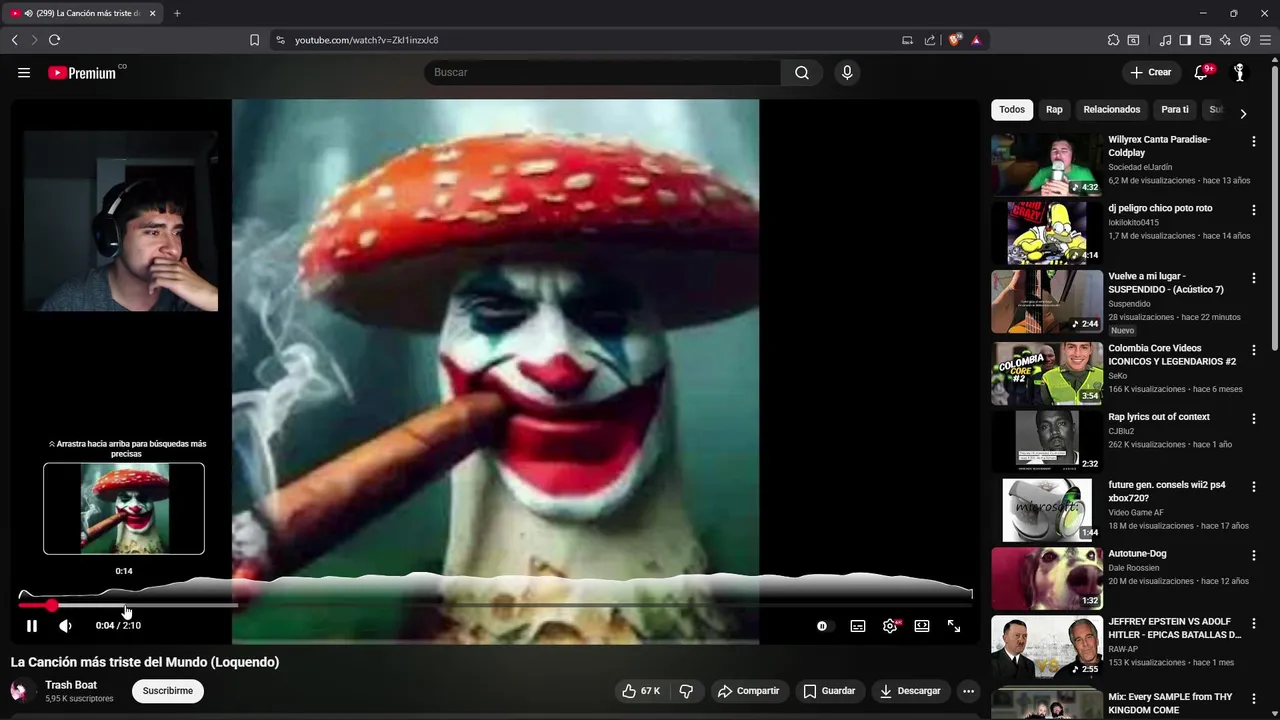Viewport: 1280px width, 720px height.
Task: Open Brave Wallet icon
Action: (1205, 40)
